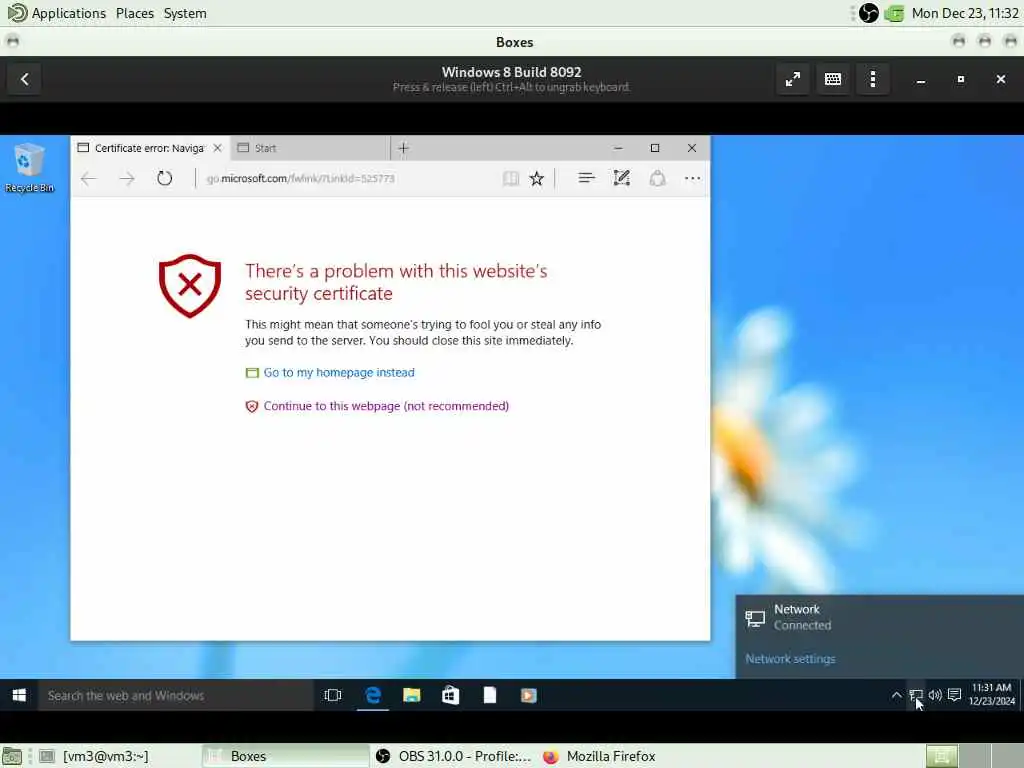1024x768 pixels.
Task: Click Continue to this webpage (not recommended)
Action: tap(386, 406)
